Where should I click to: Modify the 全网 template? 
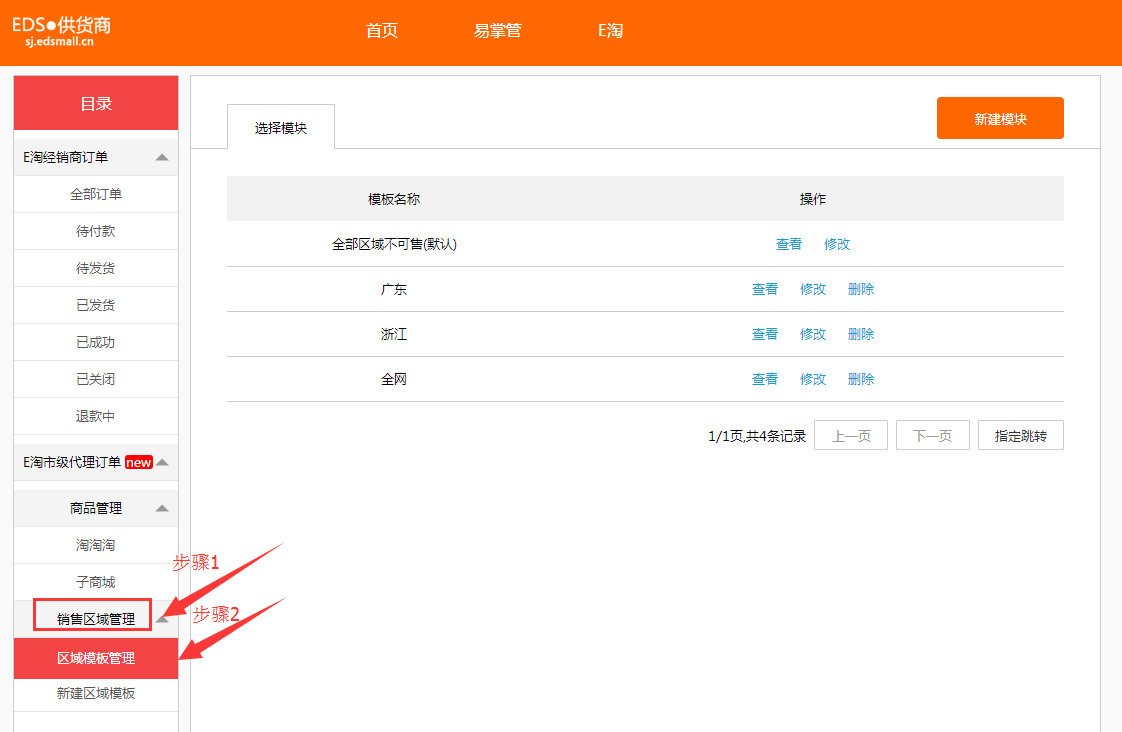pyautogui.click(x=812, y=379)
